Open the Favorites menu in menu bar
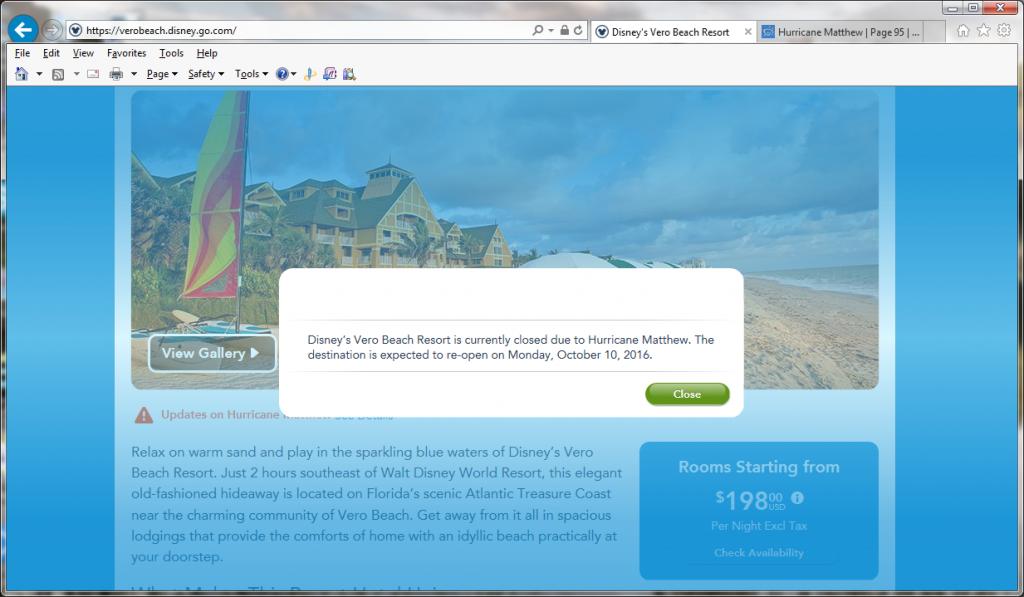The width and height of the screenshot is (1024, 597). coord(126,53)
